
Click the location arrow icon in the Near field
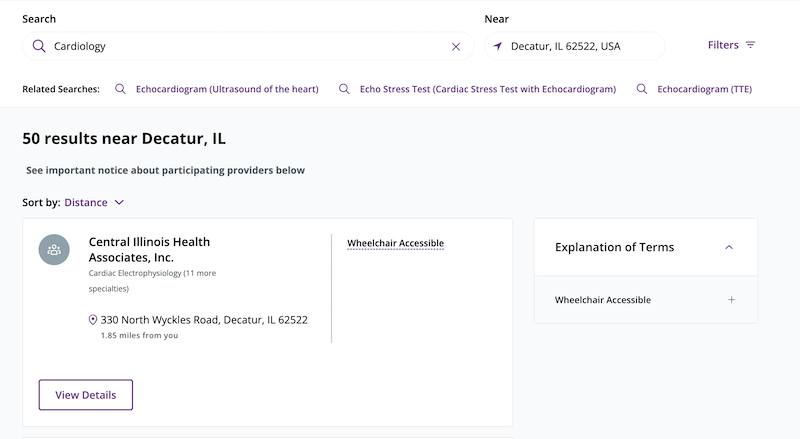(x=498, y=46)
